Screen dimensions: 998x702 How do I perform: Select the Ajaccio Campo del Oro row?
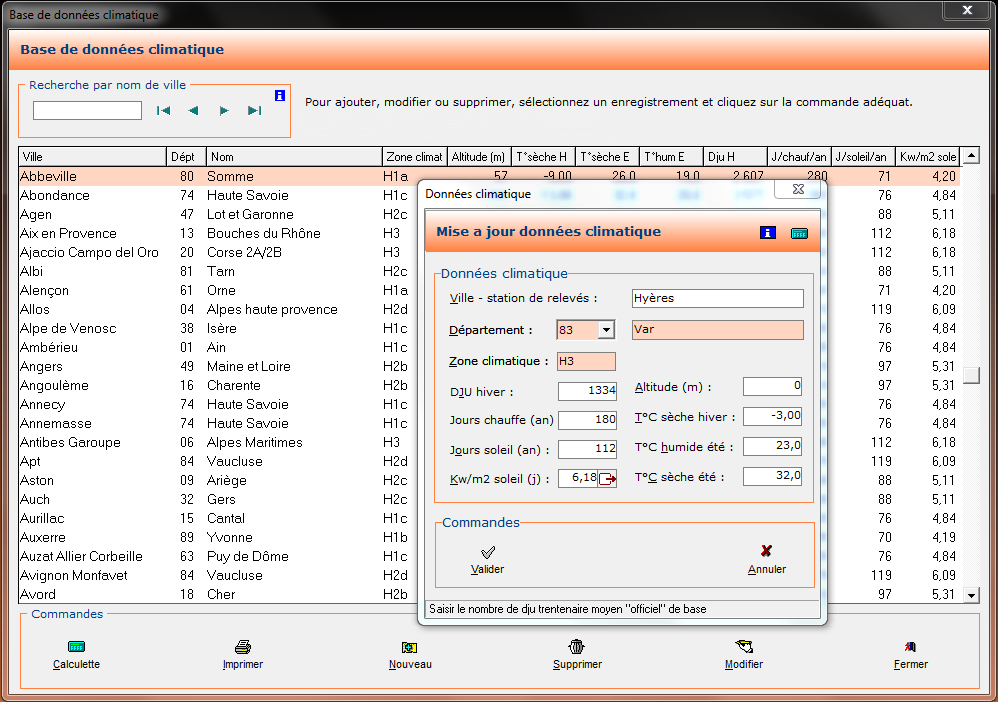(90, 252)
